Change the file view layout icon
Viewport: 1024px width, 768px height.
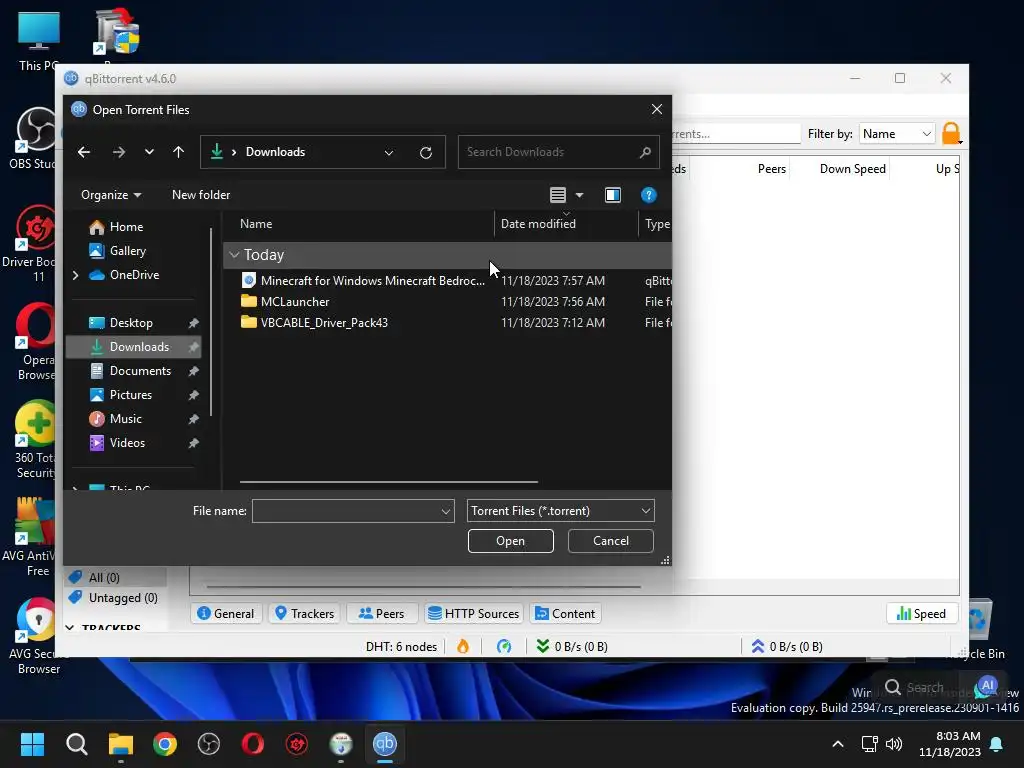[x=558, y=195]
